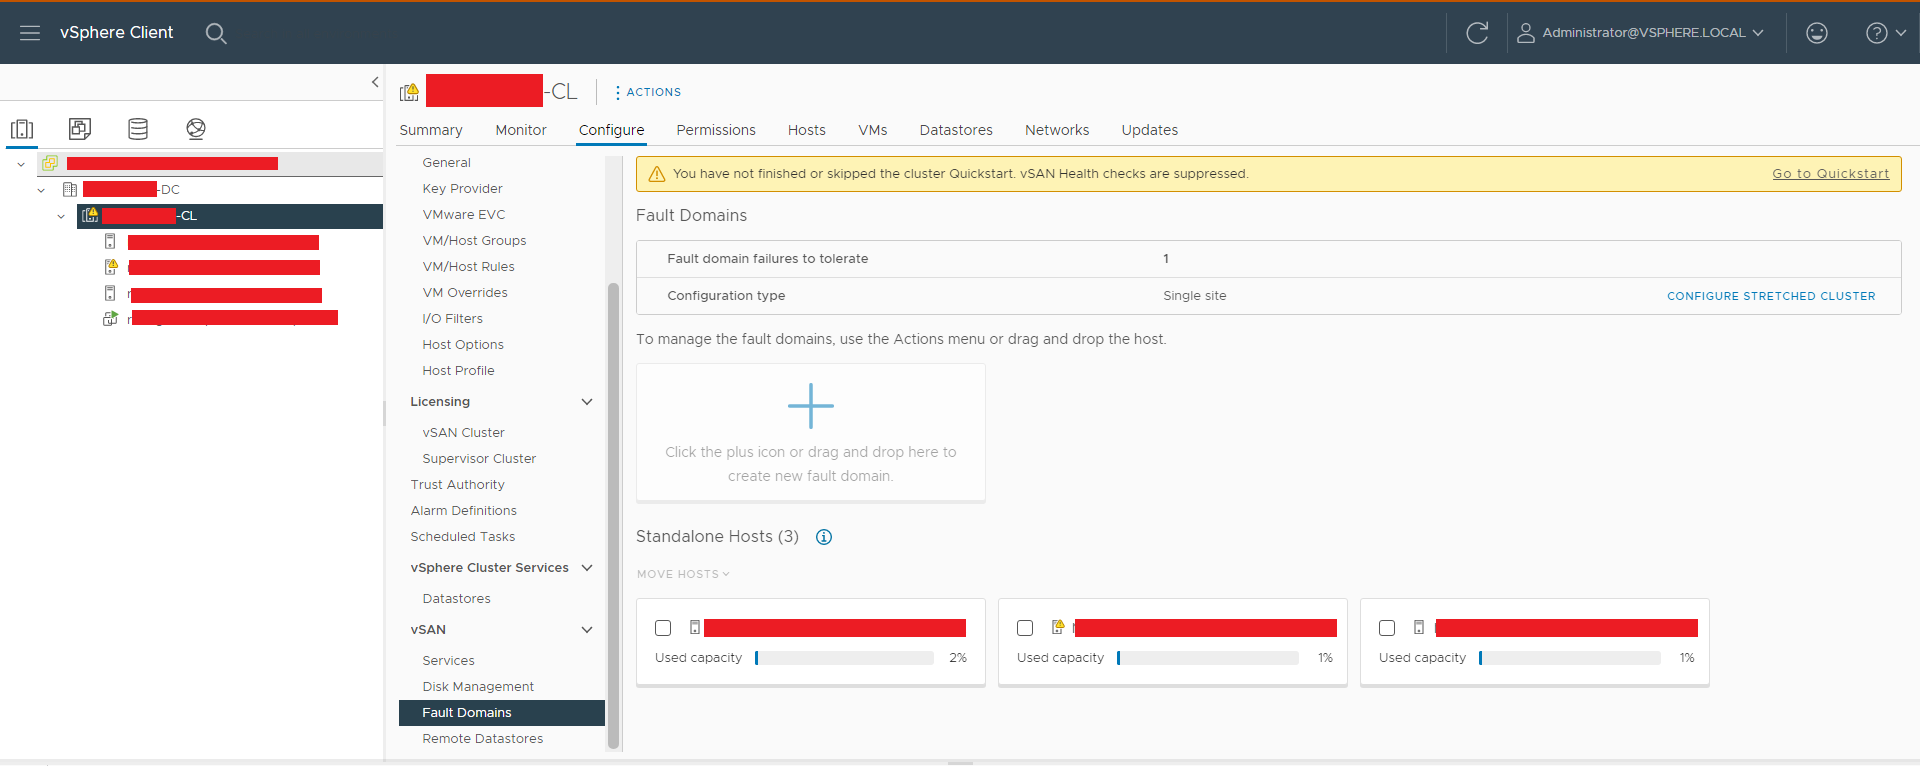Screen dimensions: 1920x766
Task: Switch to Networking inventory view
Action: click(x=196, y=129)
